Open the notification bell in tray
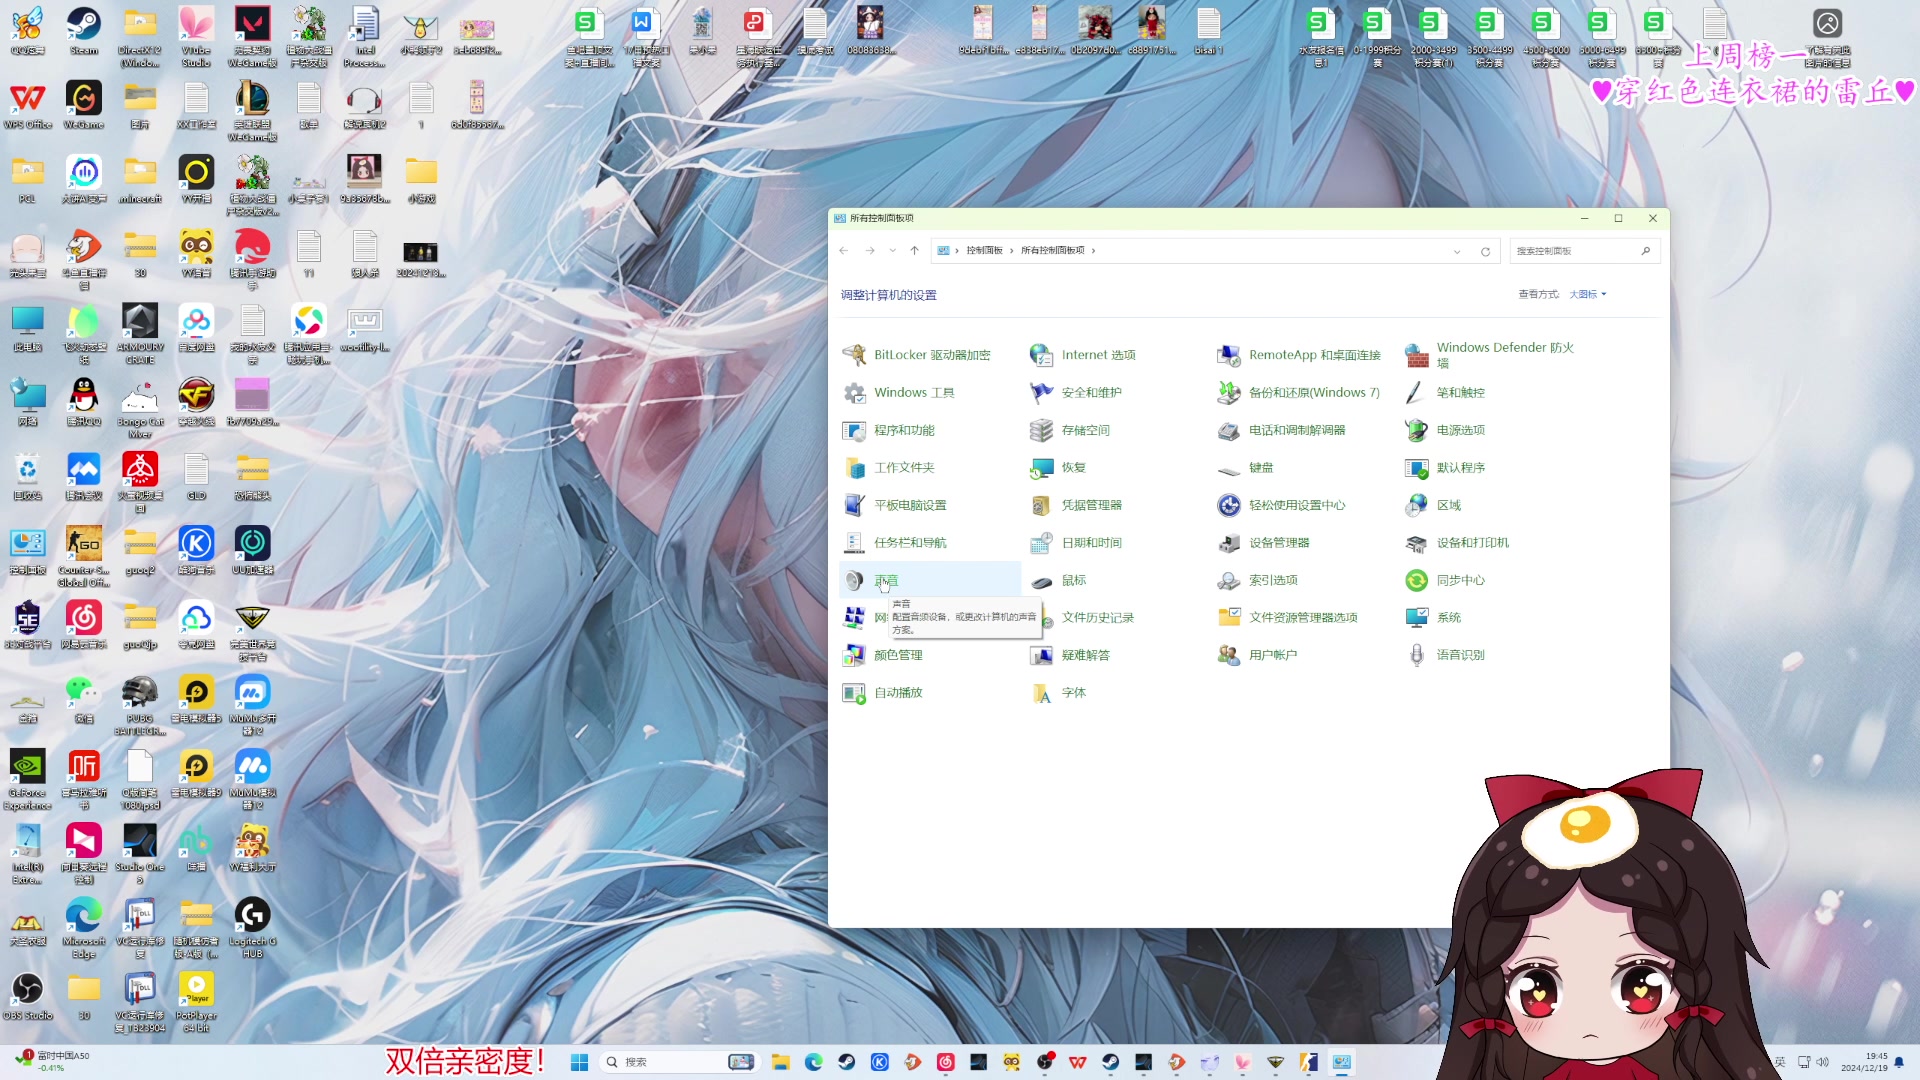Viewport: 1920px width, 1080px height. [1899, 1062]
